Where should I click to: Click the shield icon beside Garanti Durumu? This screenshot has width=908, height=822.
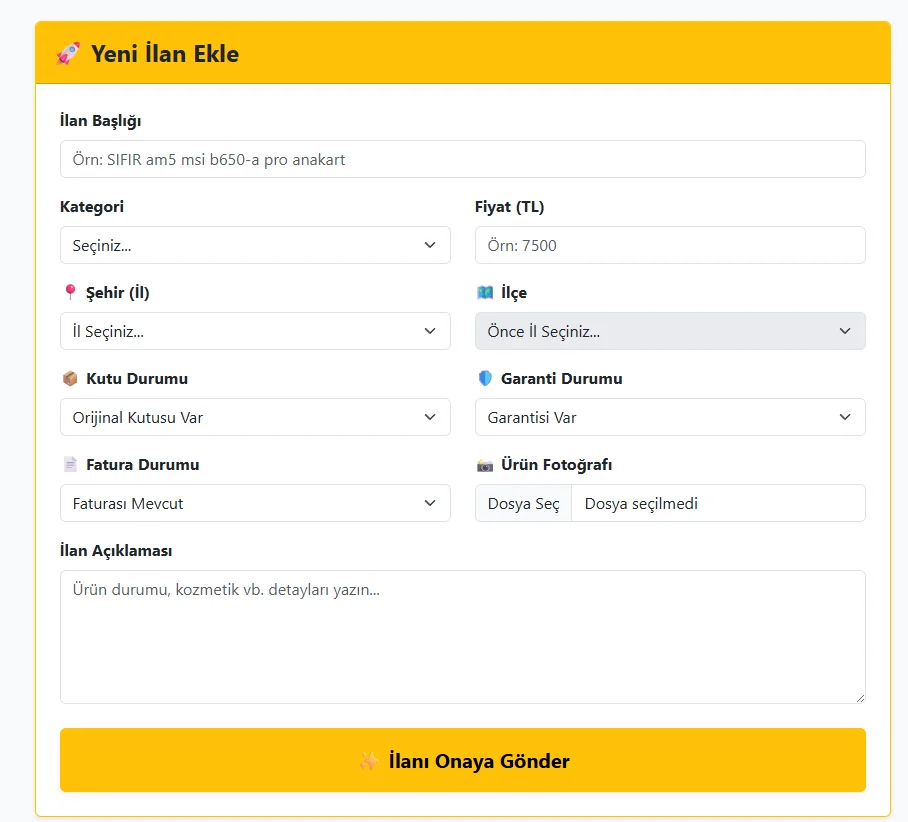click(485, 378)
